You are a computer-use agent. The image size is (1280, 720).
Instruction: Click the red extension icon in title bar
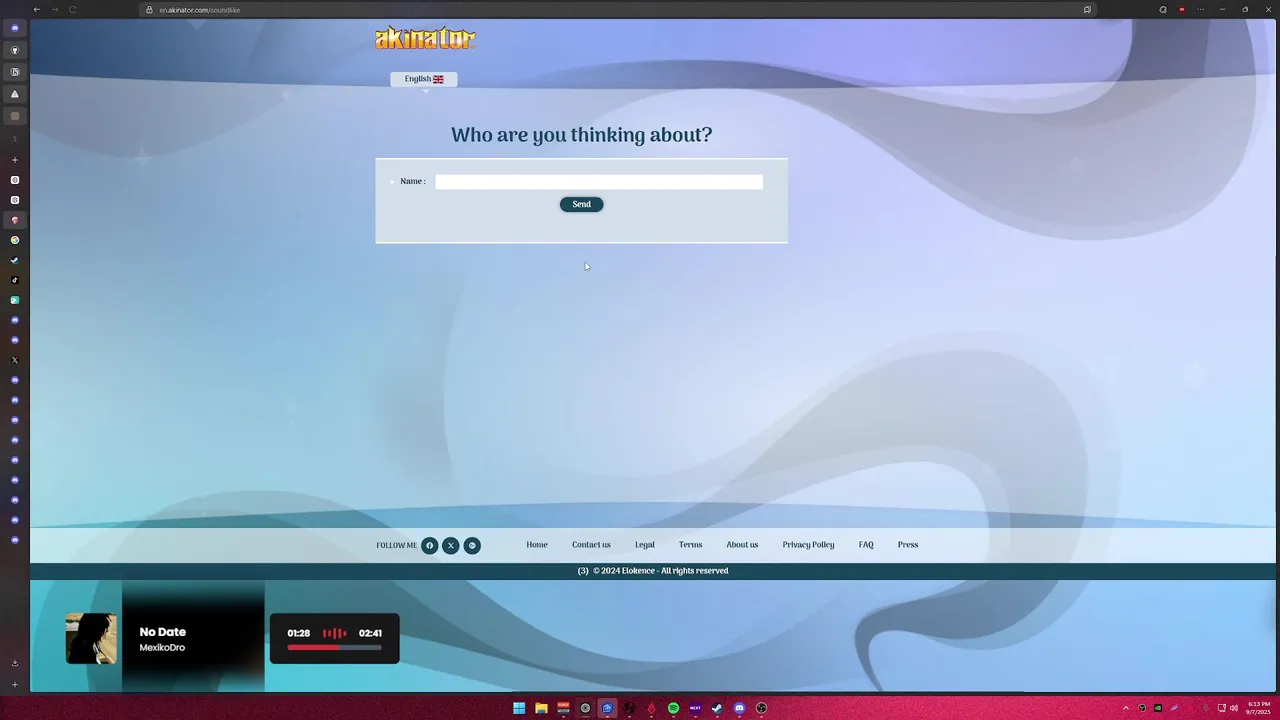pyautogui.click(x=1182, y=10)
